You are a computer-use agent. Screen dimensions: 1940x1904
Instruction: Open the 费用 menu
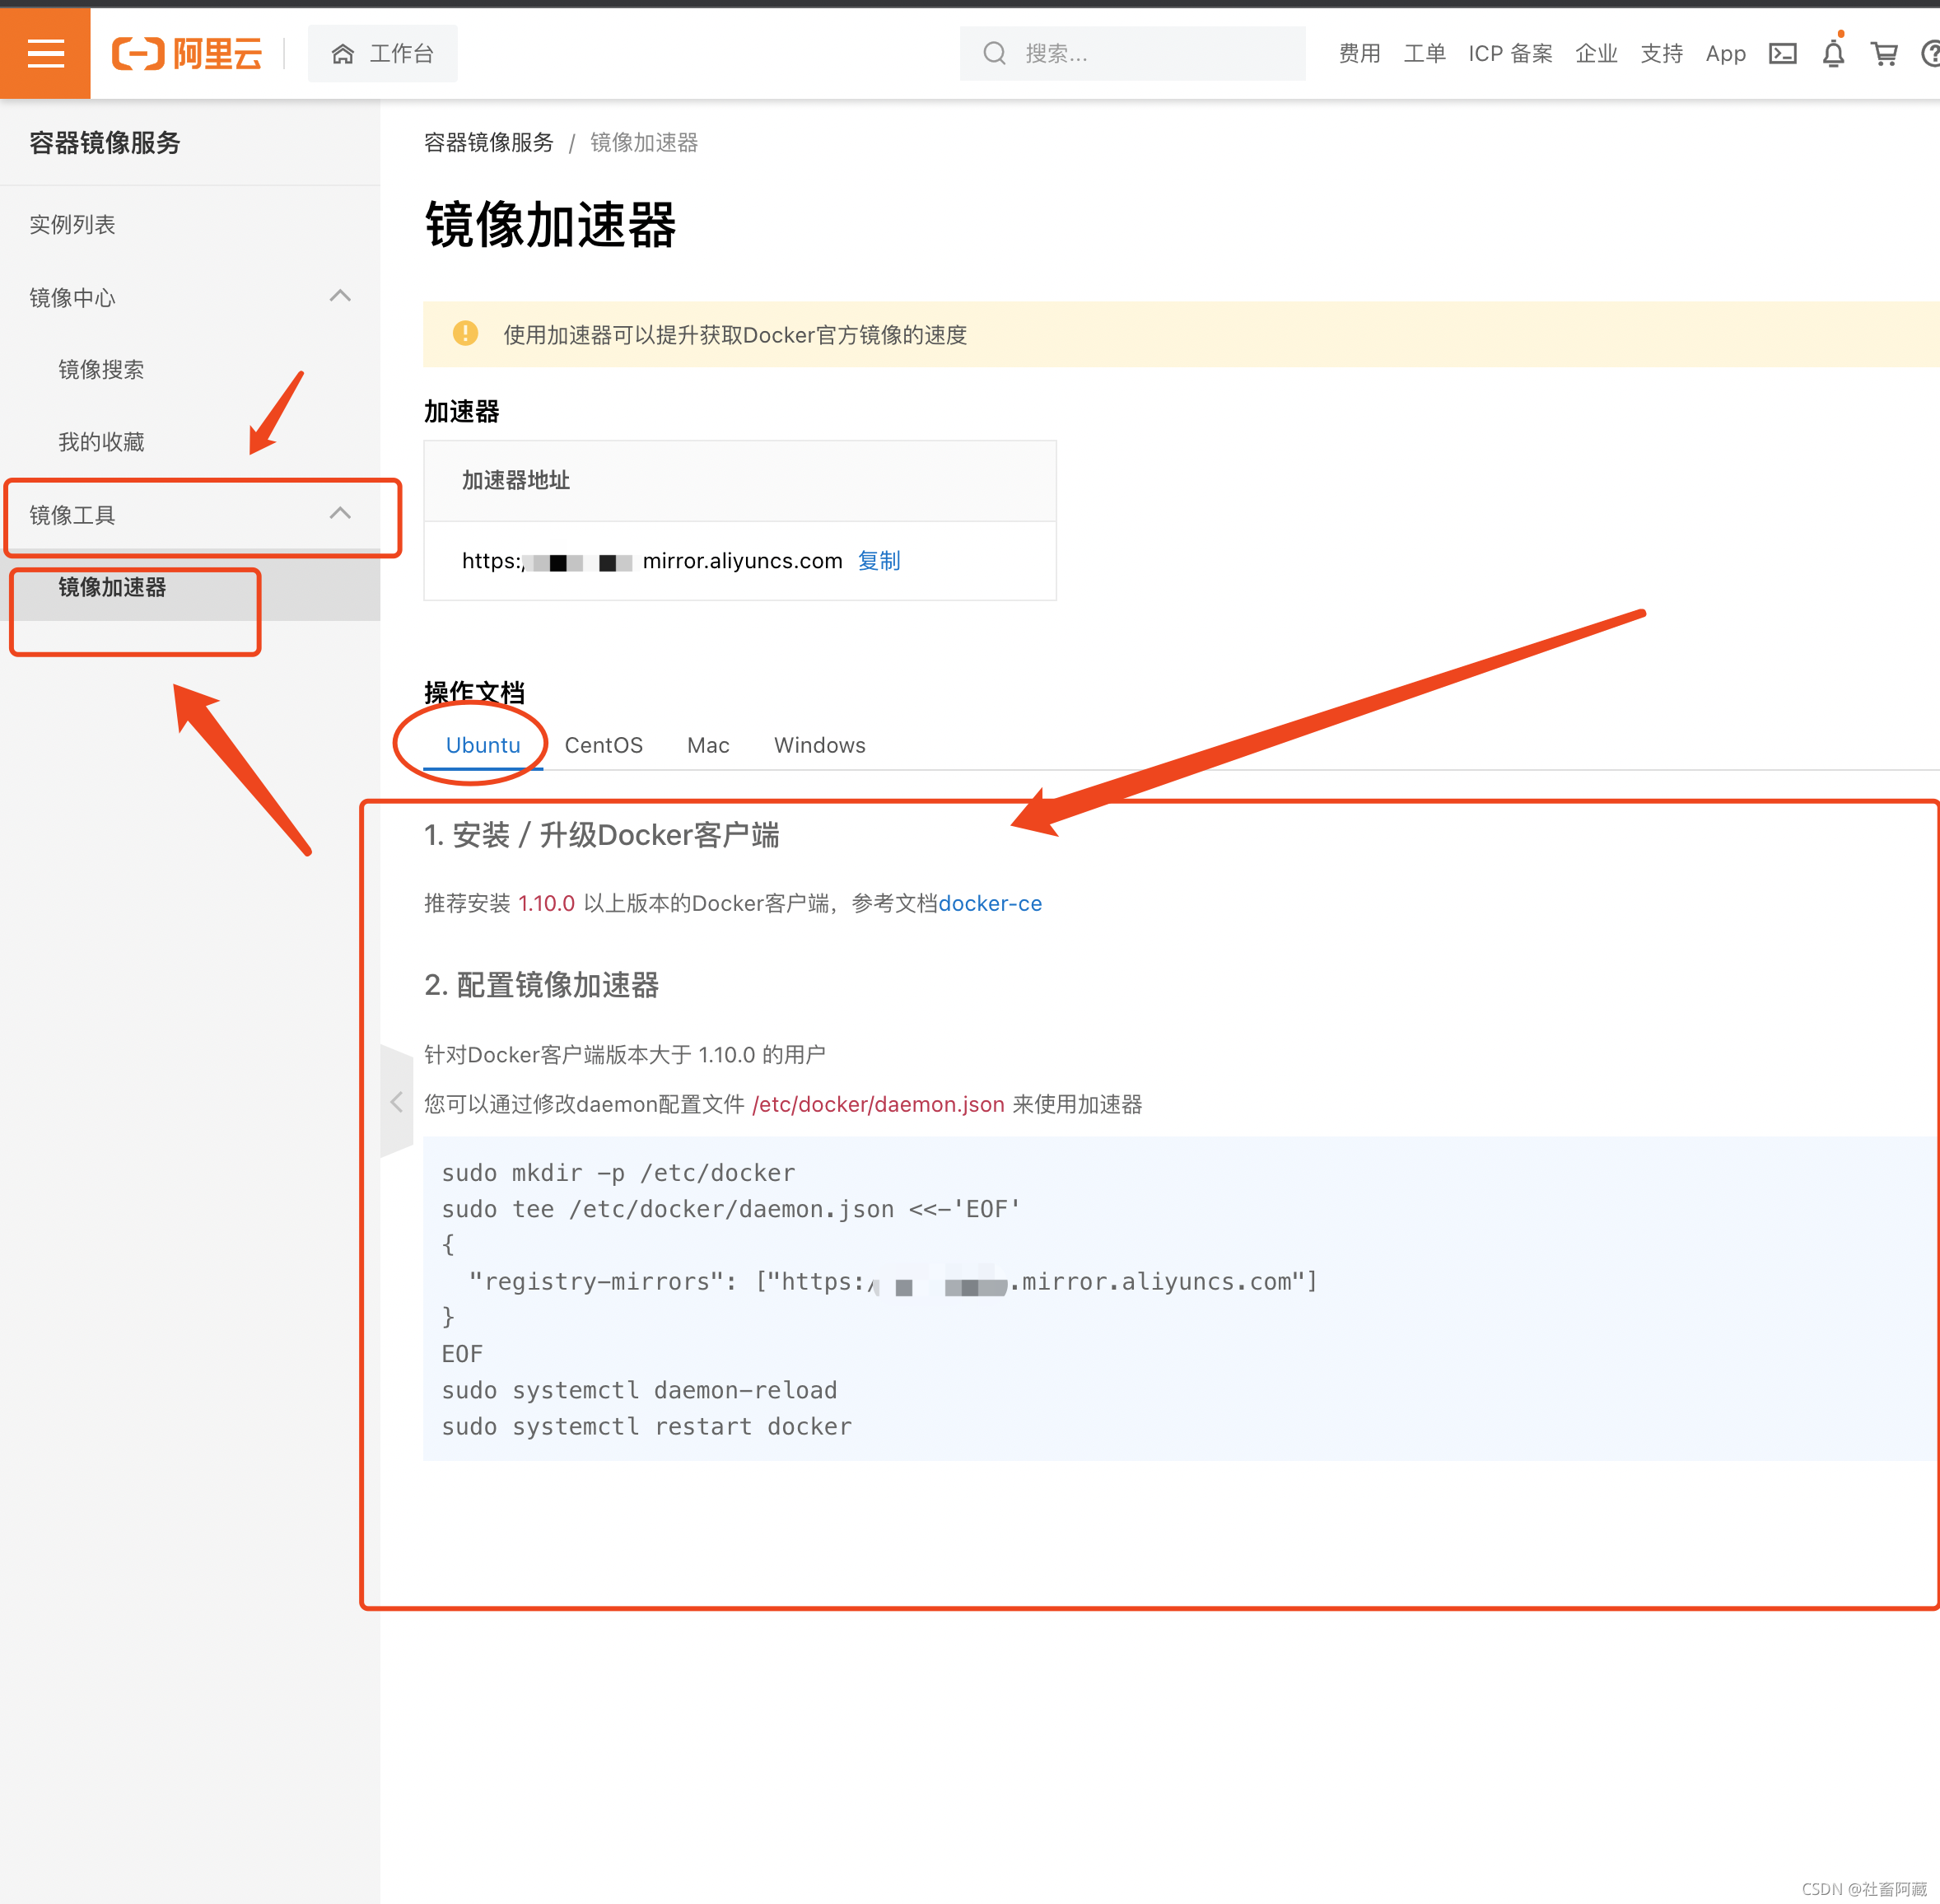[1359, 54]
